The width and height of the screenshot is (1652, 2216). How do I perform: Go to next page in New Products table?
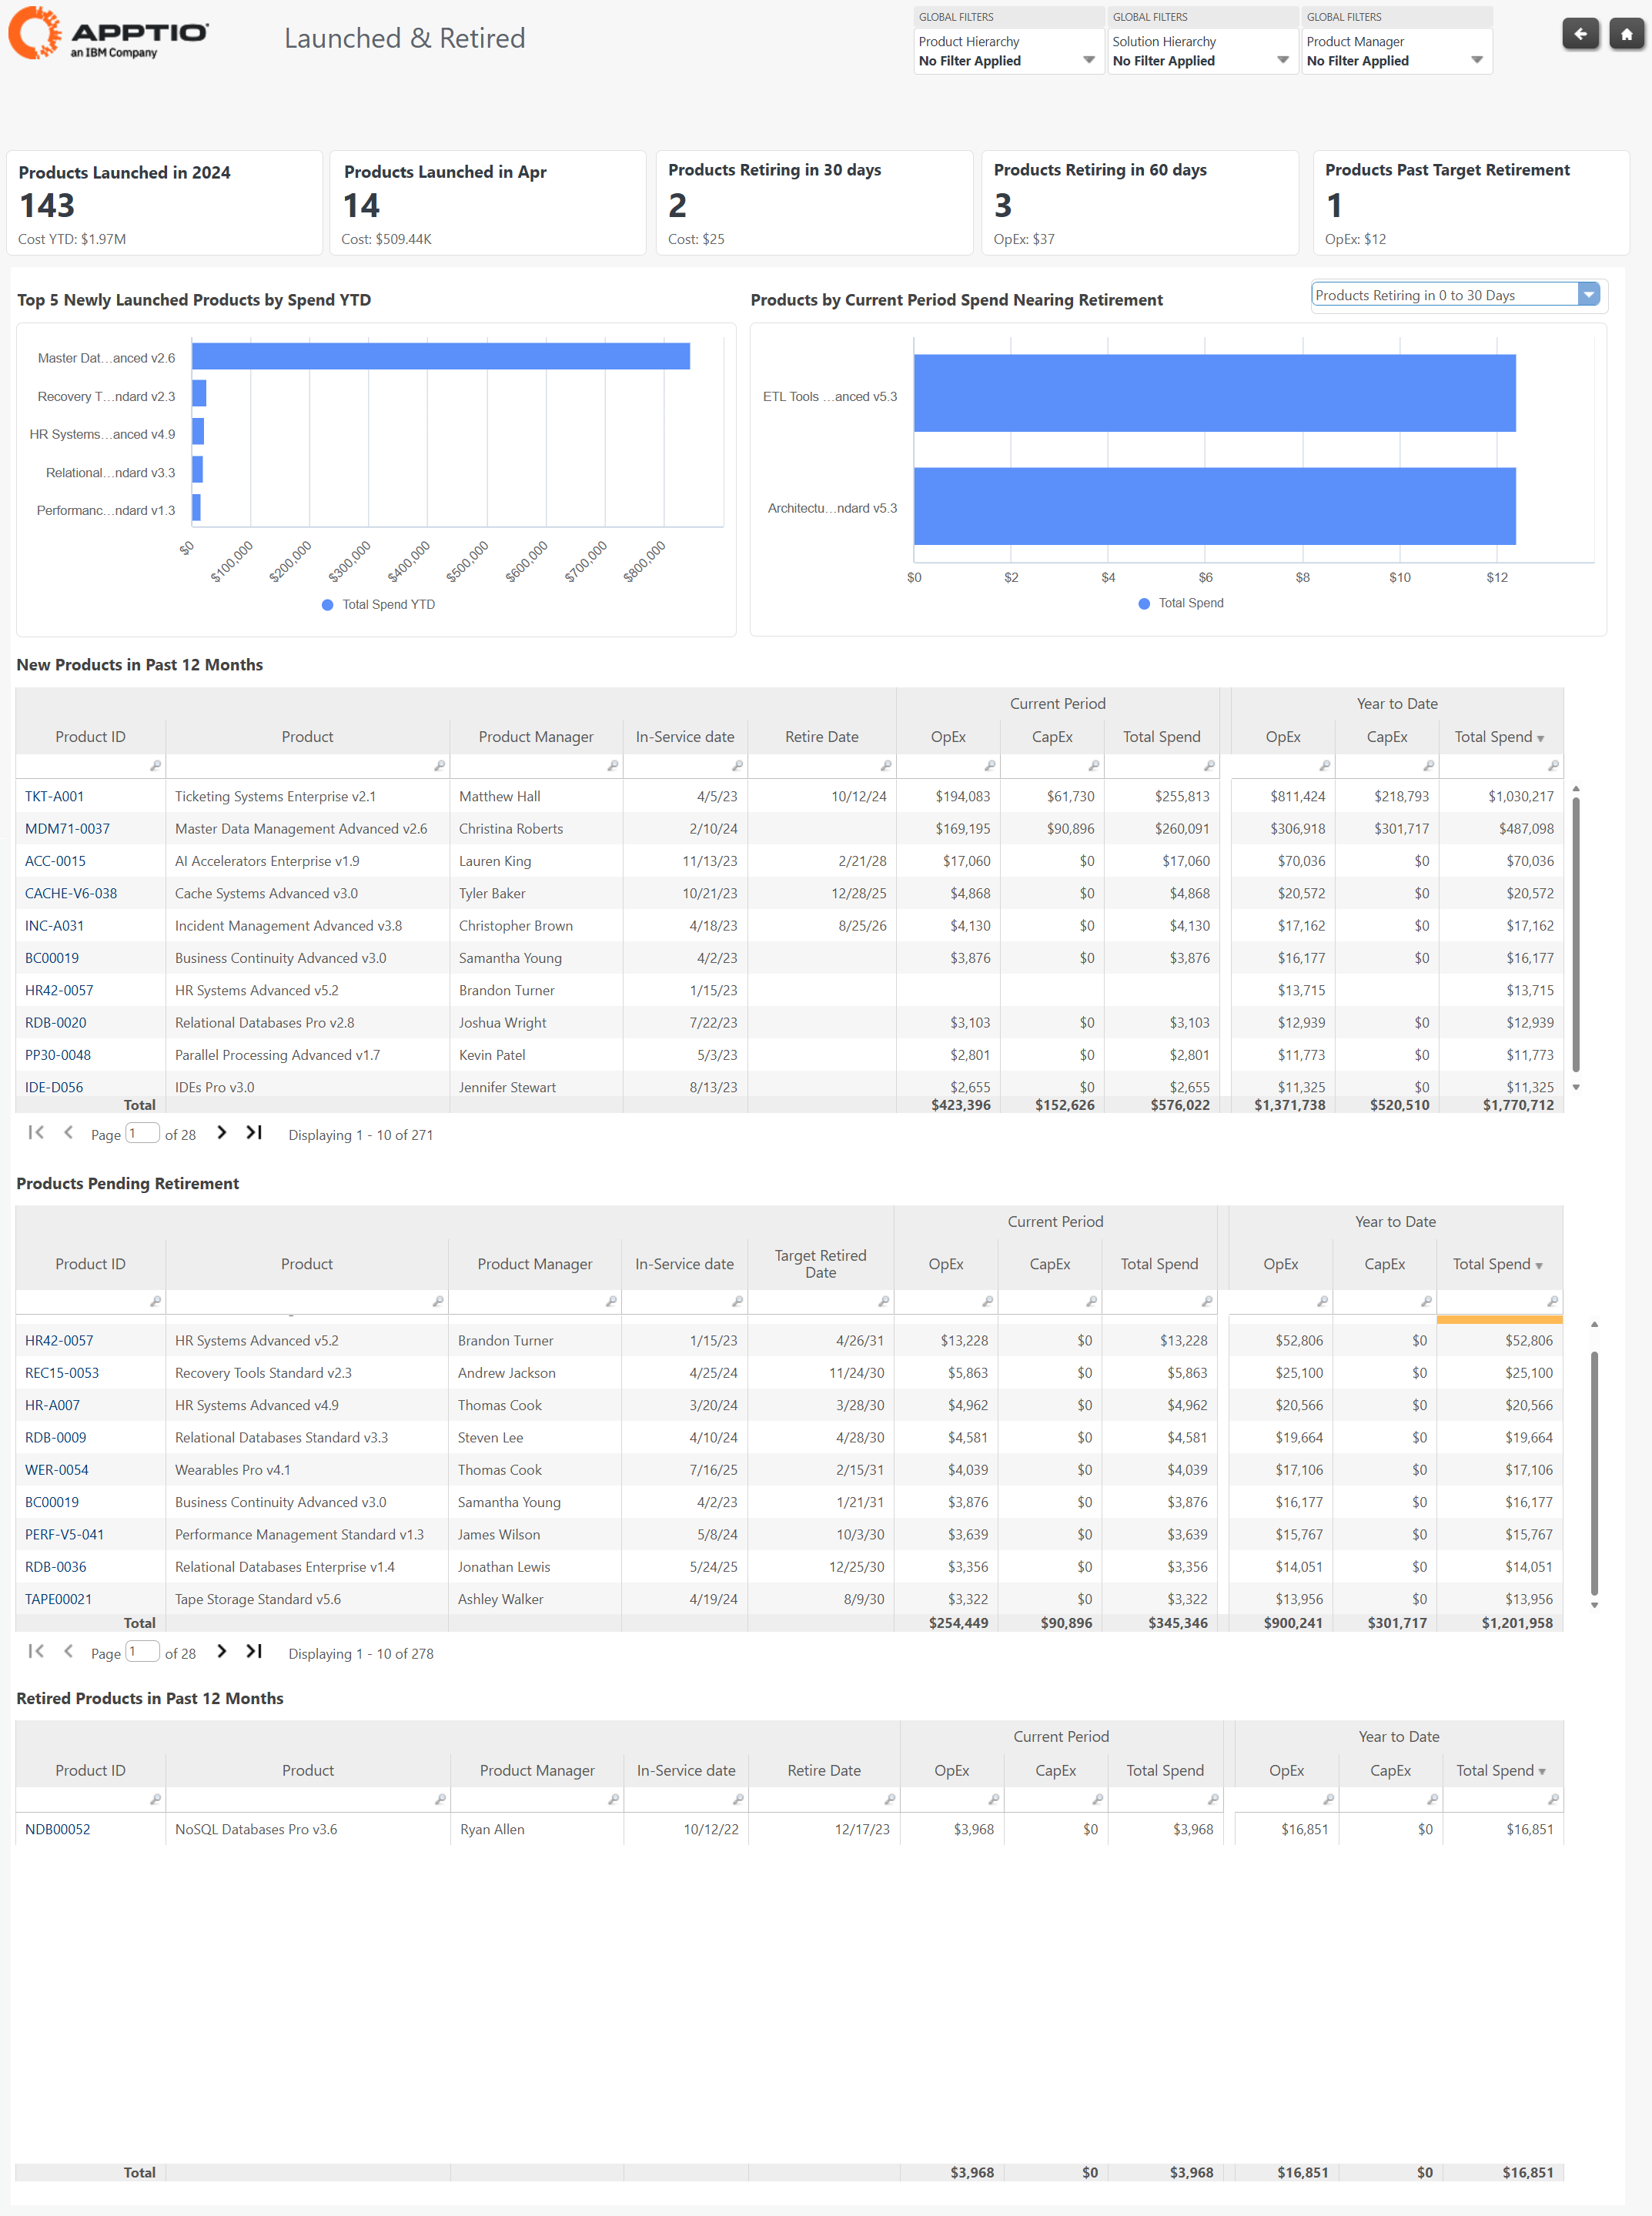click(x=222, y=1132)
